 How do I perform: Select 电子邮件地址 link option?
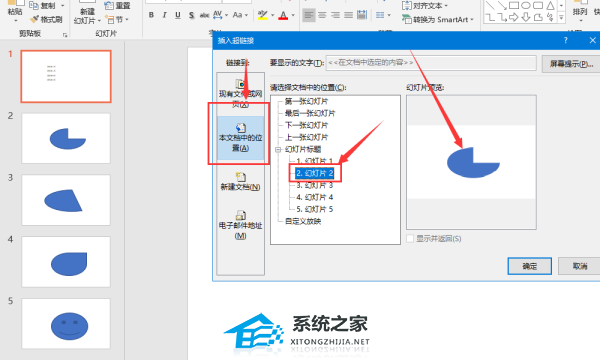[240, 225]
